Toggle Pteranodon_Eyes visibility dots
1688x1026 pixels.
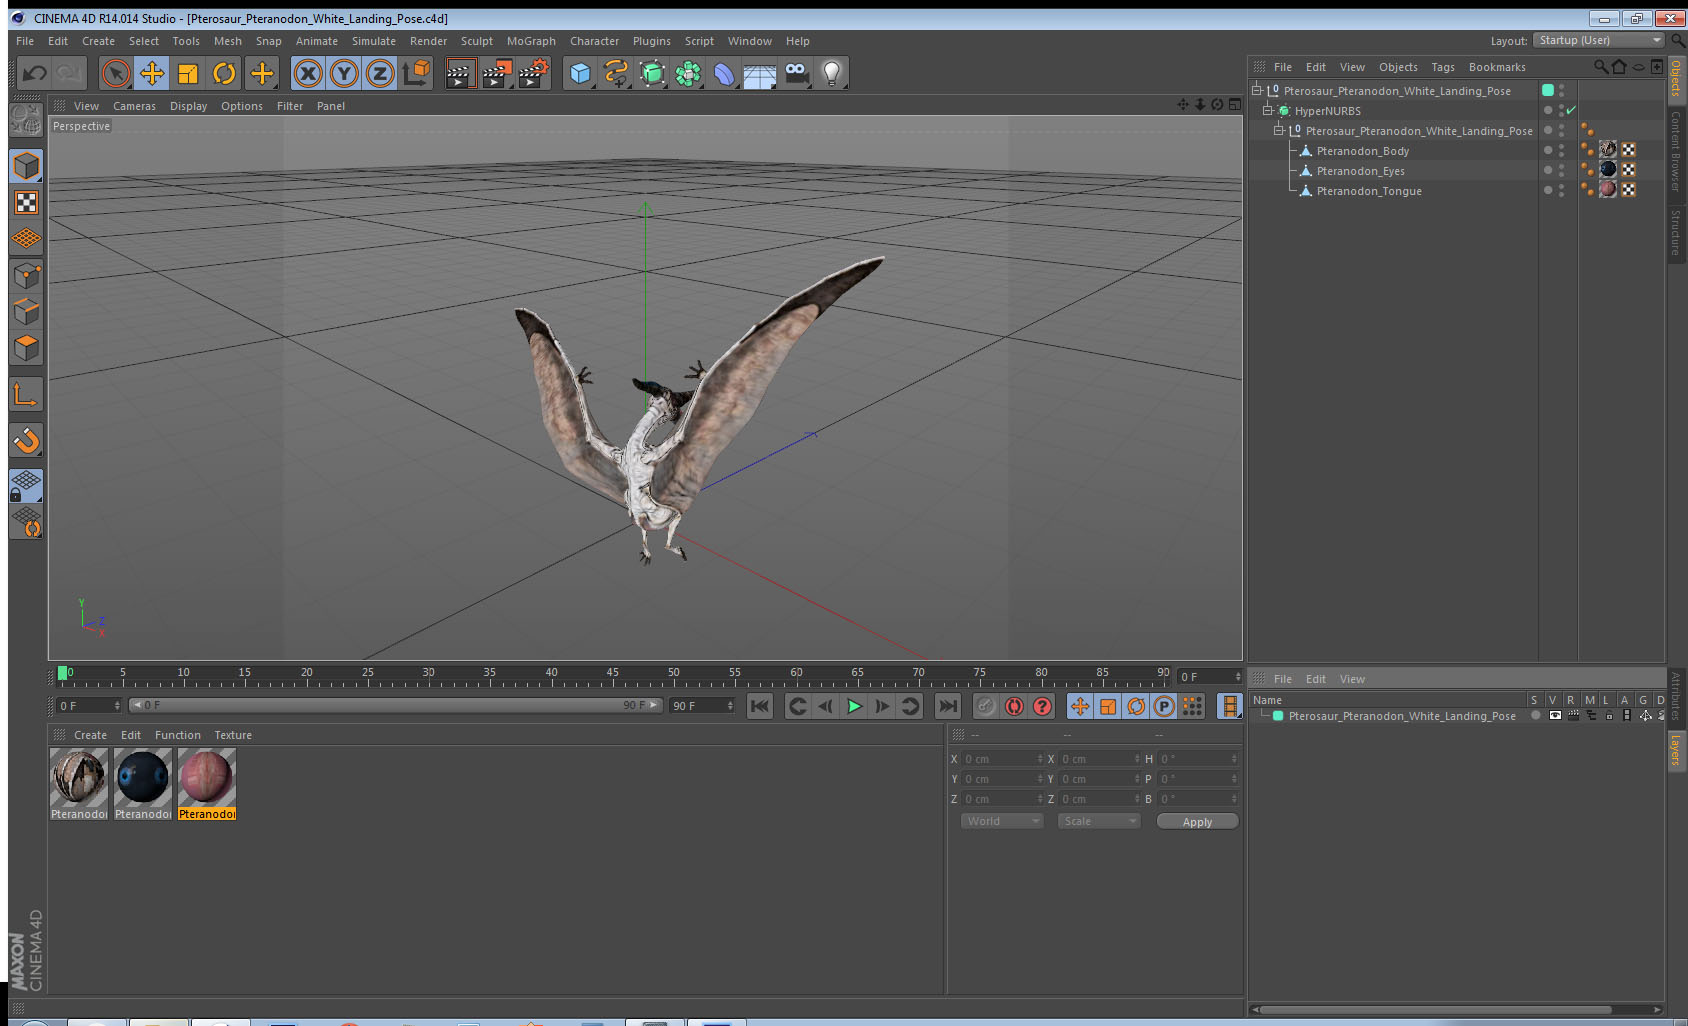pyautogui.click(x=1561, y=171)
